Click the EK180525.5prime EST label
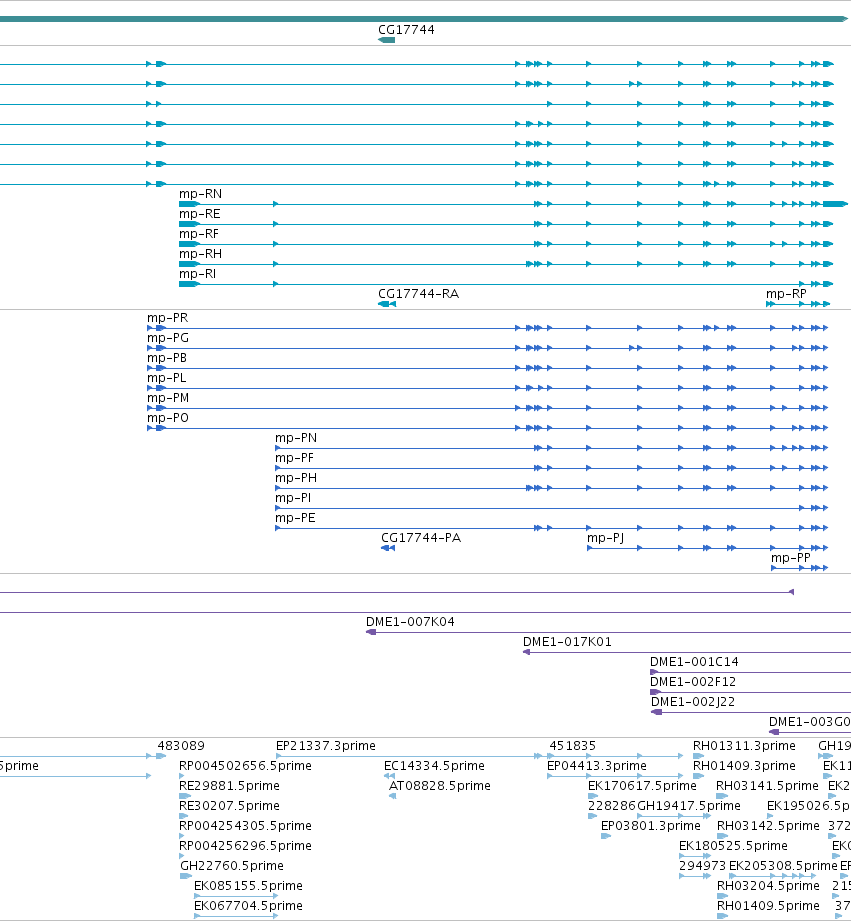 733,845
